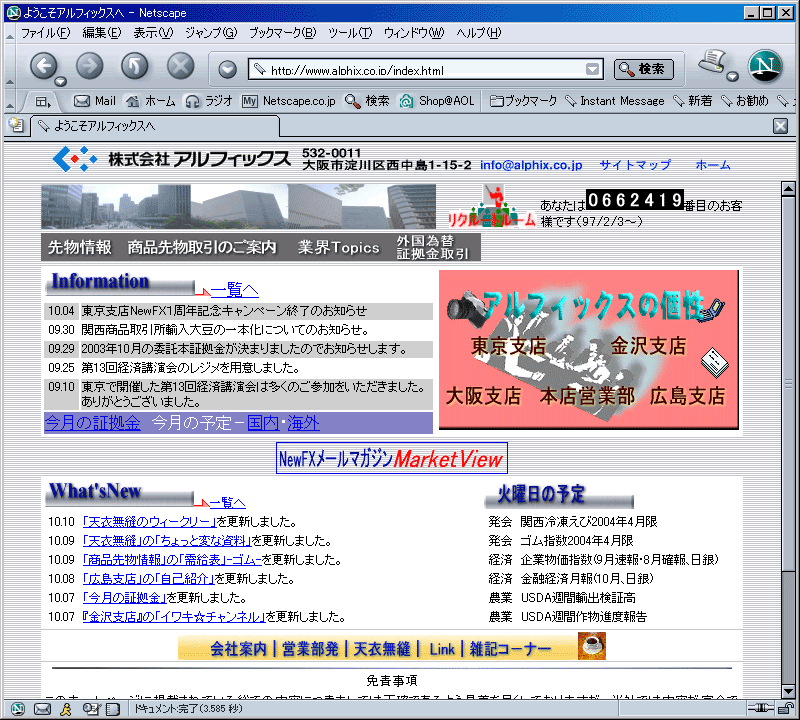The width and height of the screenshot is (800, 720).
Task: Toggle the sidebar panel icon on personal toolbar
Action: 42,102
